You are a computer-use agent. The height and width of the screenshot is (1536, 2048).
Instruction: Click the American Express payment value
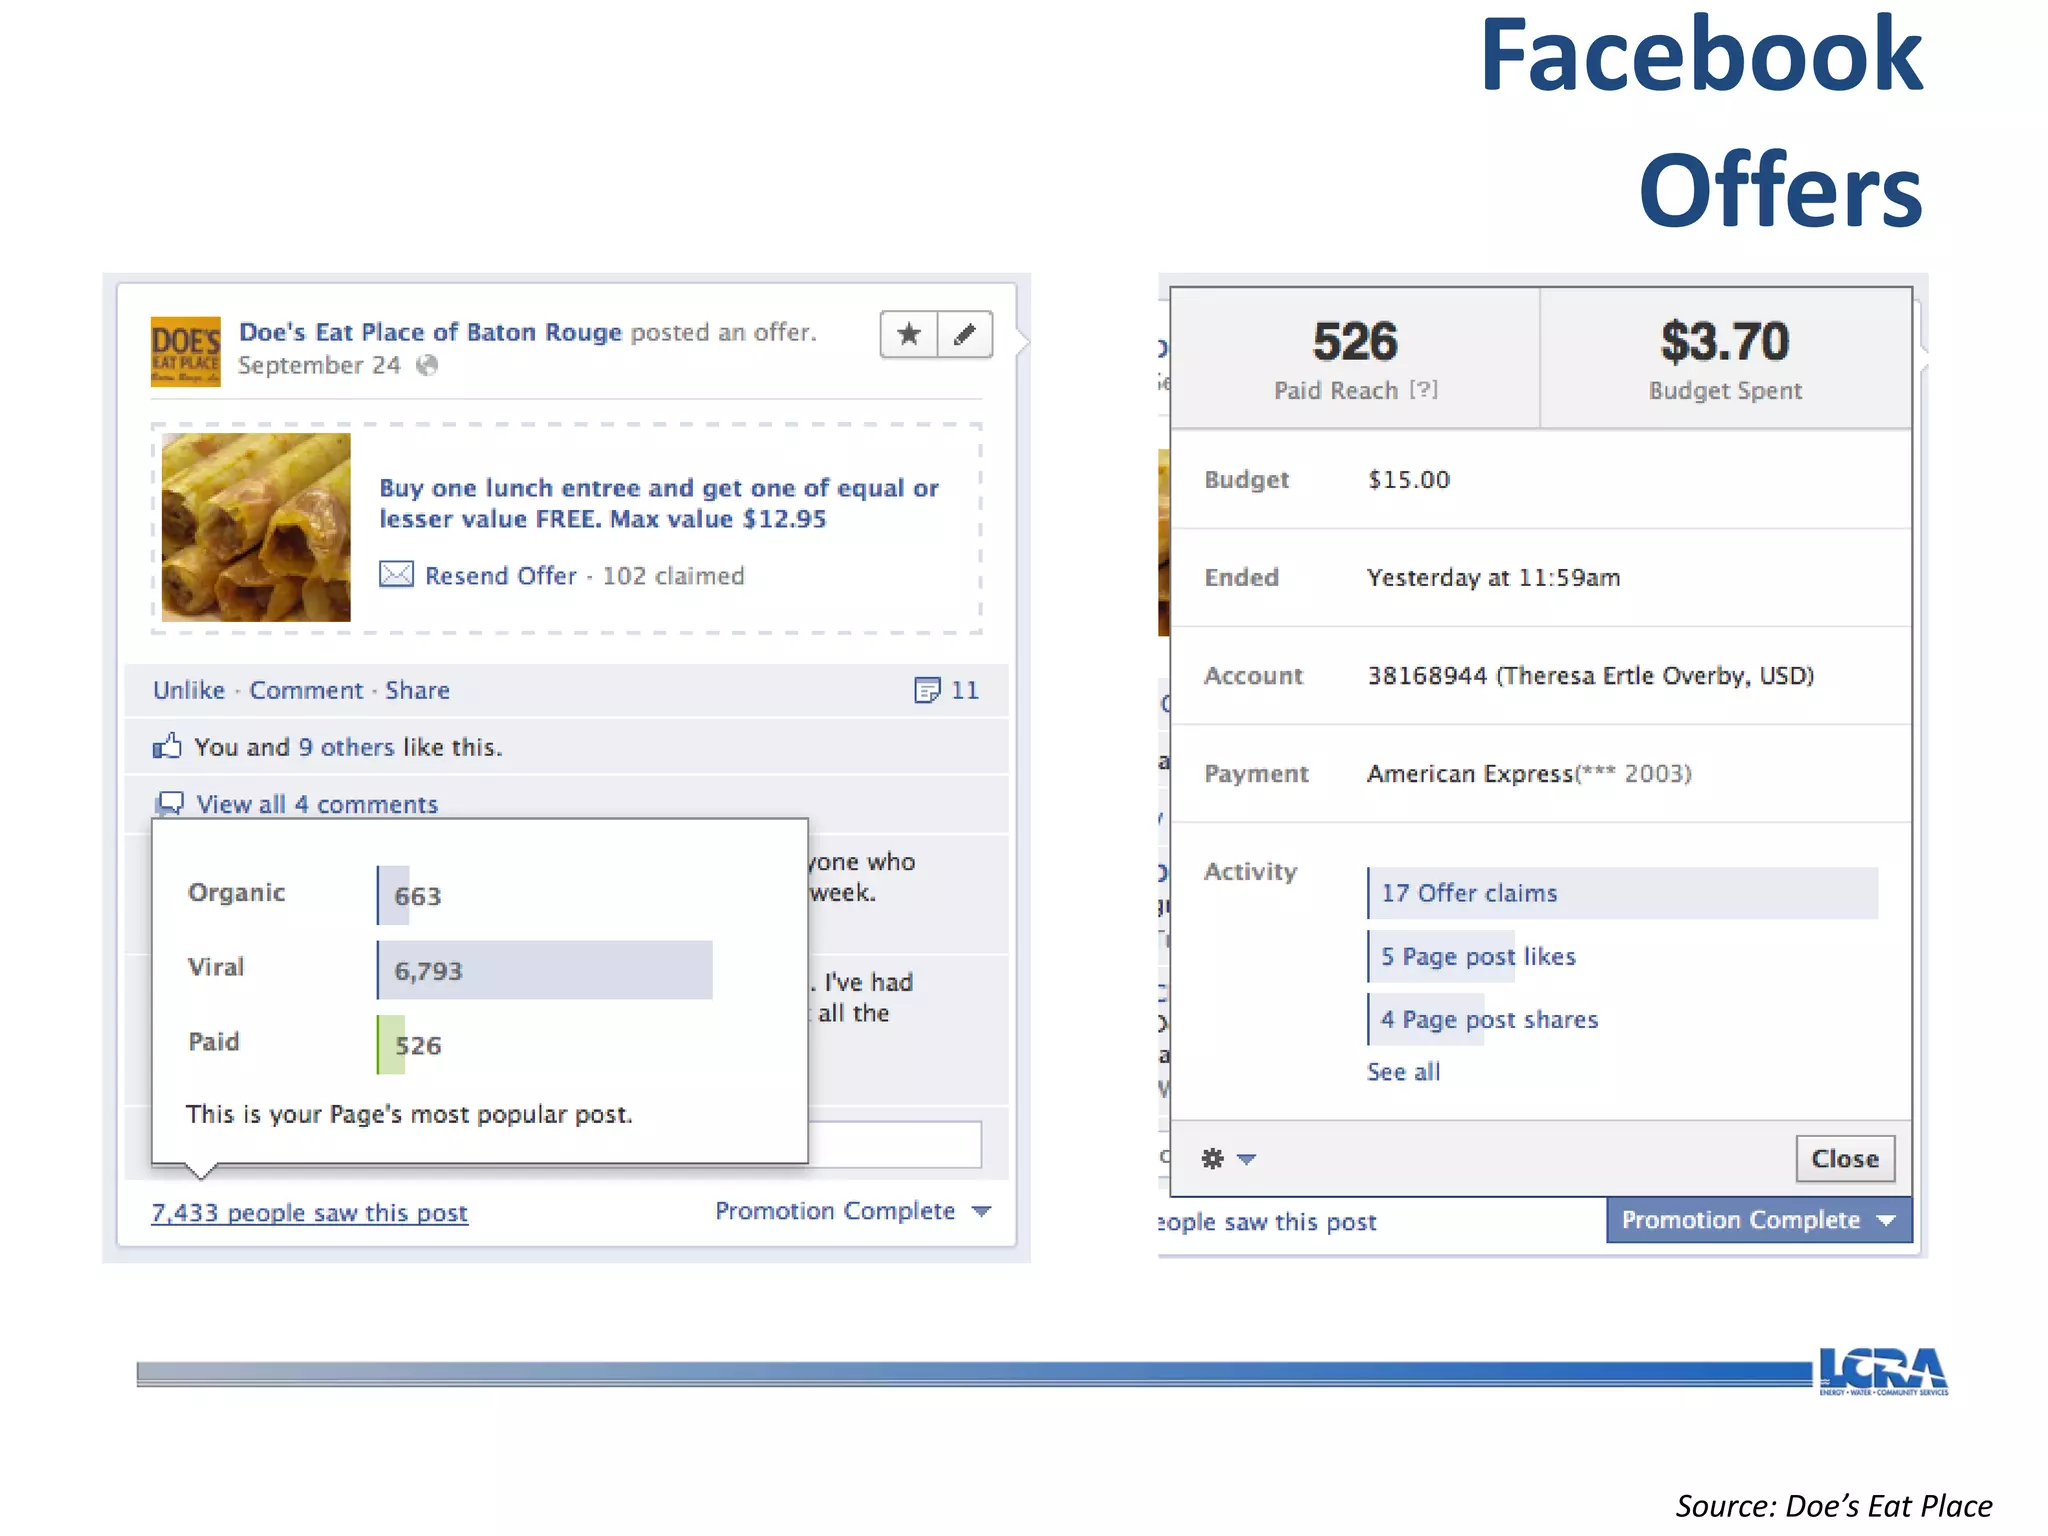1529,774
